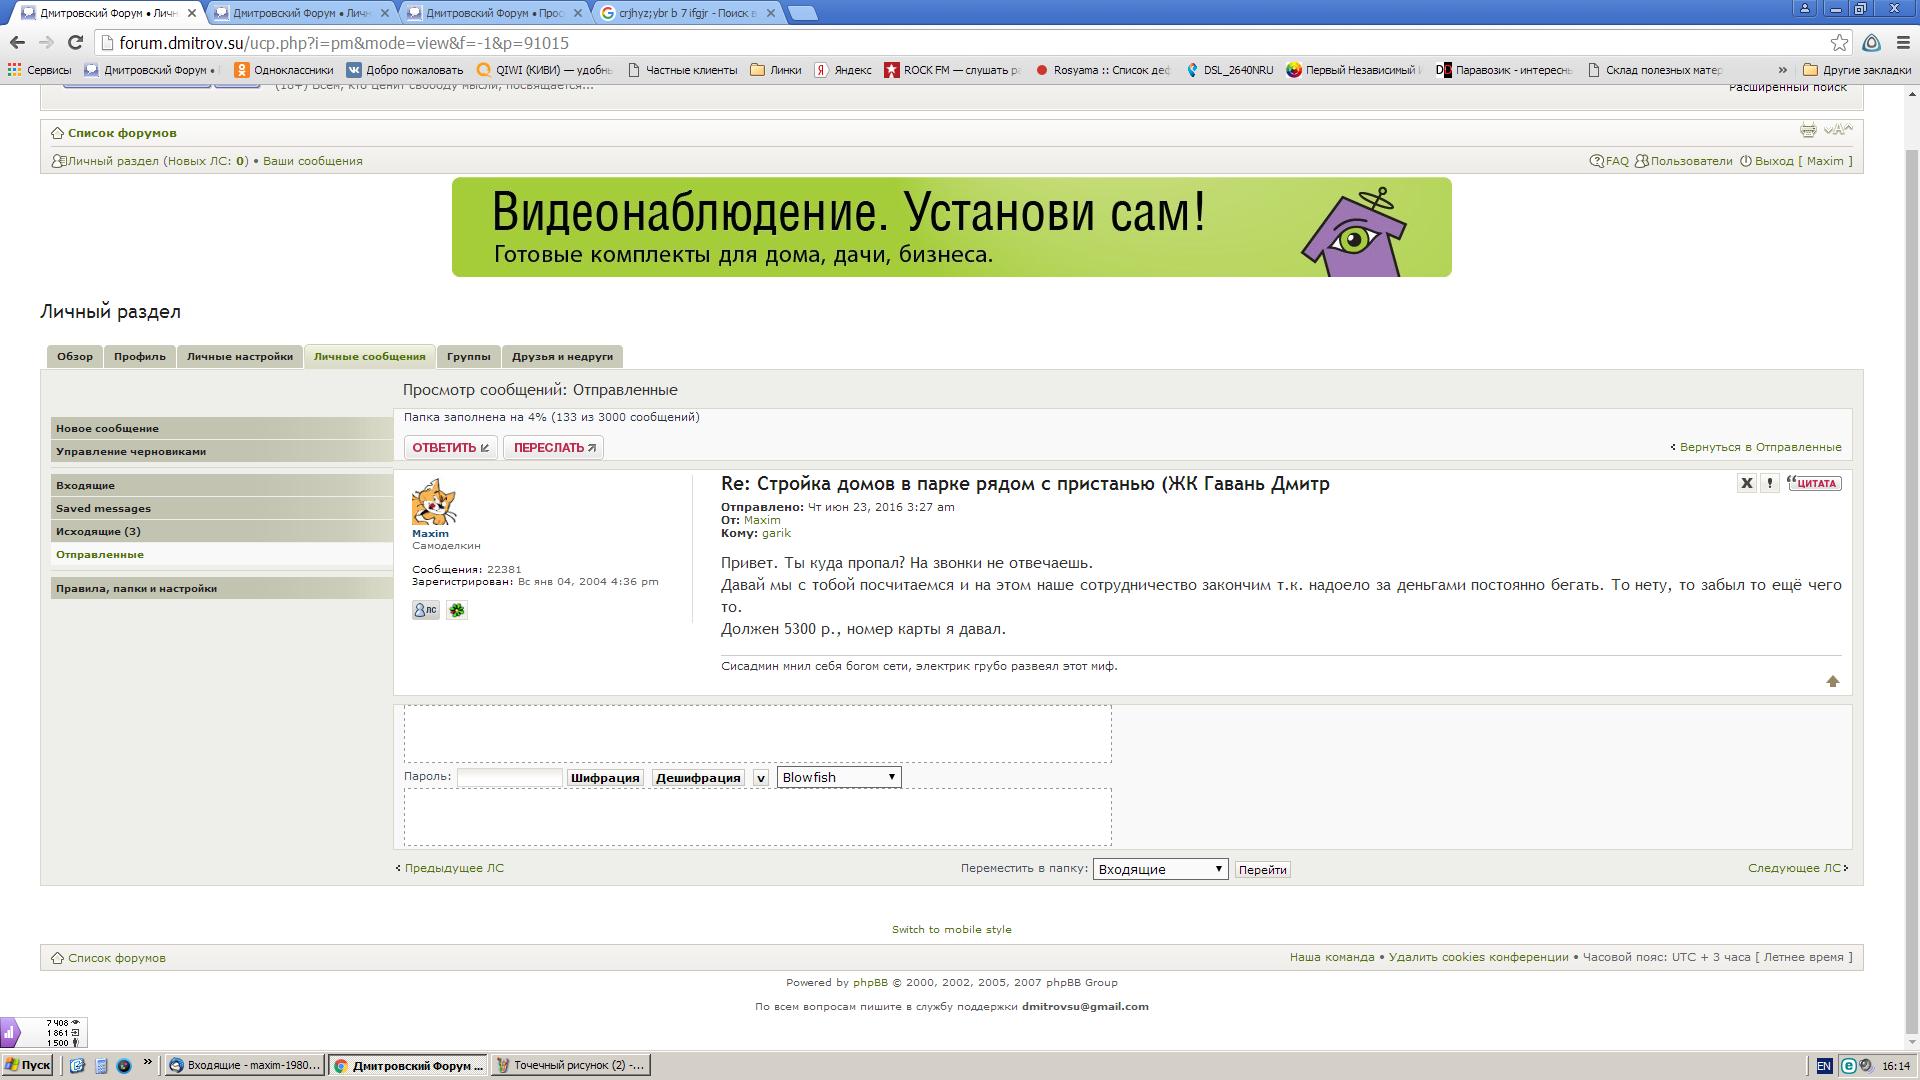Click the ЦИТАТА quote icon button
Image resolution: width=1920 pixels, height=1080 pixels.
click(x=1815, y=483)
